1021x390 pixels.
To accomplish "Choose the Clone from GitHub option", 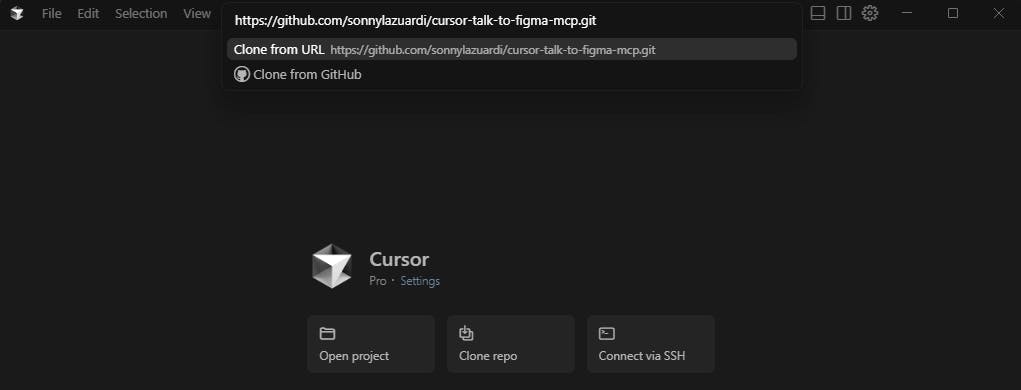I will click(512, 74).
